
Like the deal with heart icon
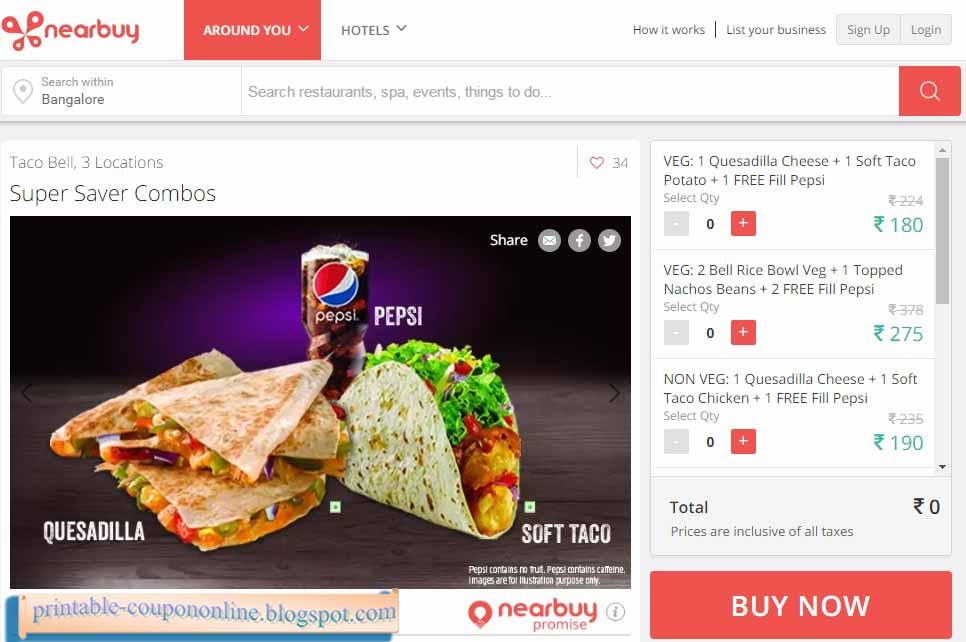[x=596, y=163]
